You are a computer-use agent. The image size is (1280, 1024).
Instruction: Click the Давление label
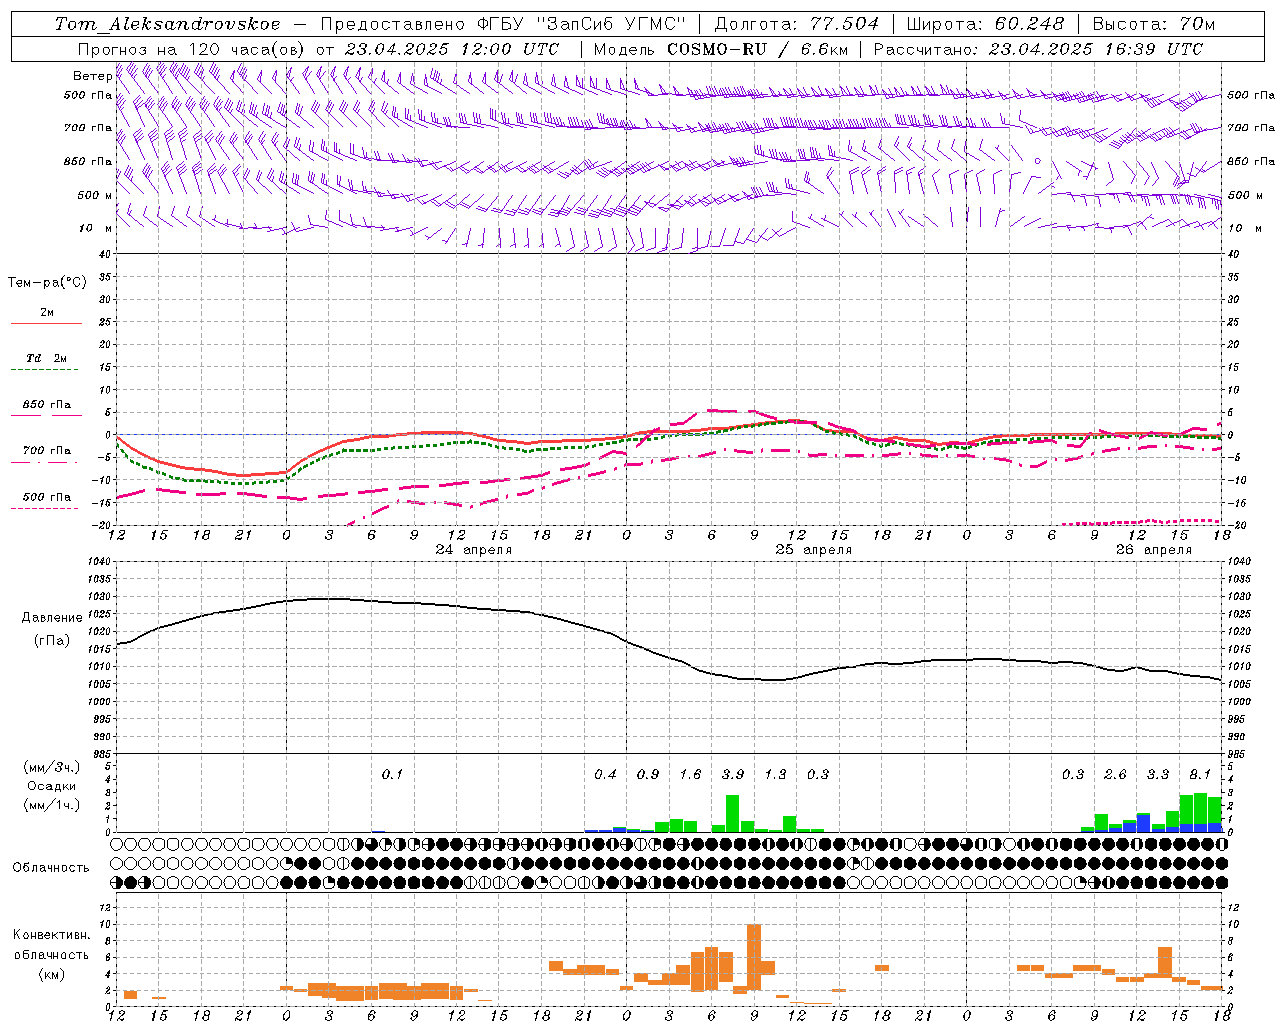tap(52, 618)
